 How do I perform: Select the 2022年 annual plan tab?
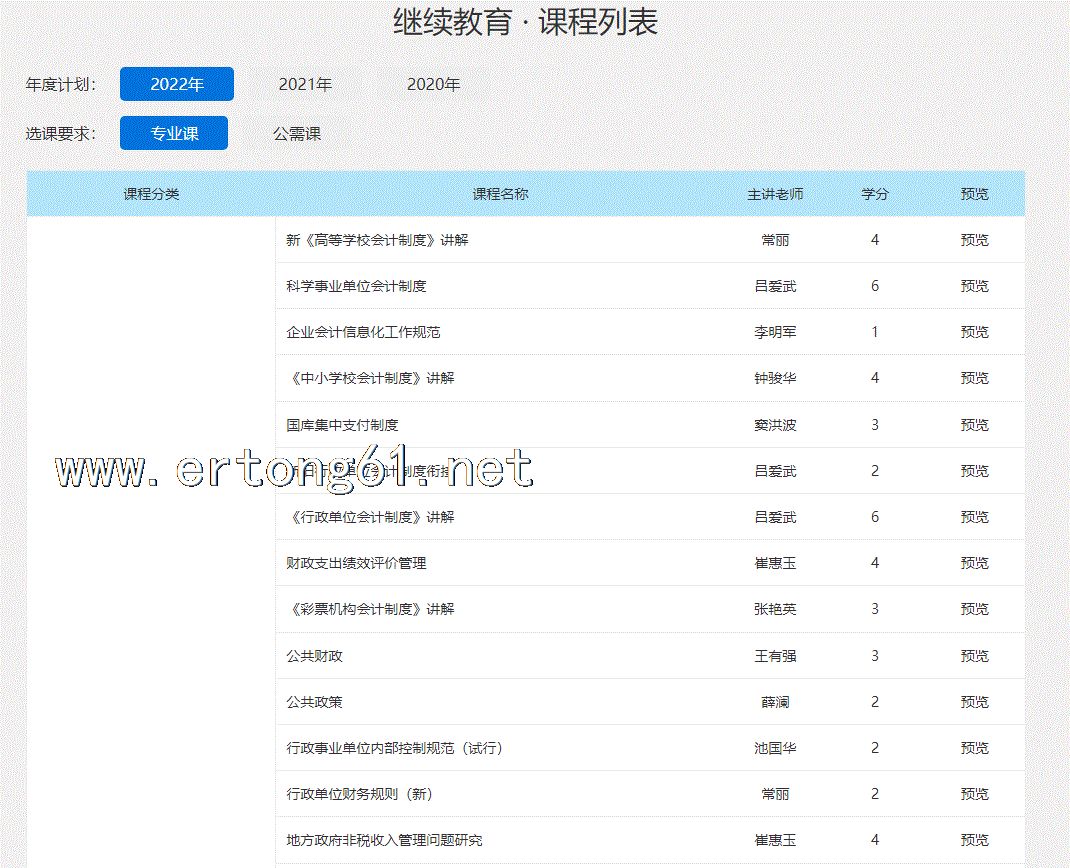tap(177, 84)
